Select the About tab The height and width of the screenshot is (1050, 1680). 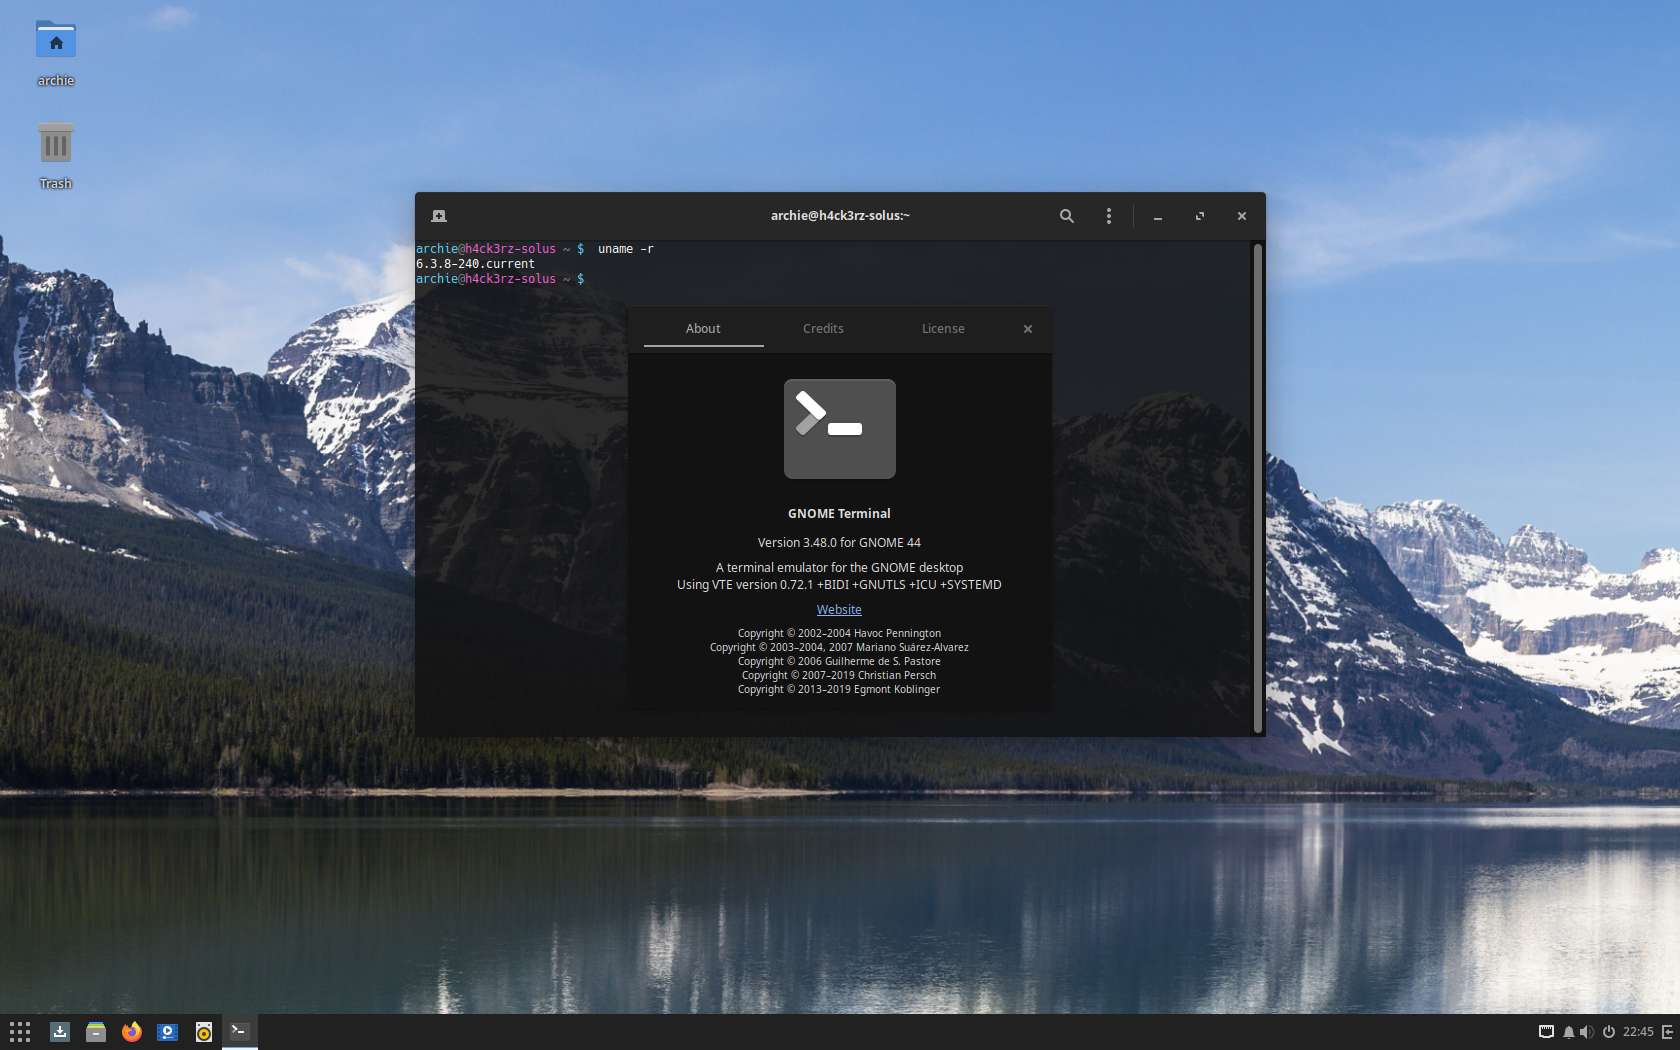[x=703, y=328]
